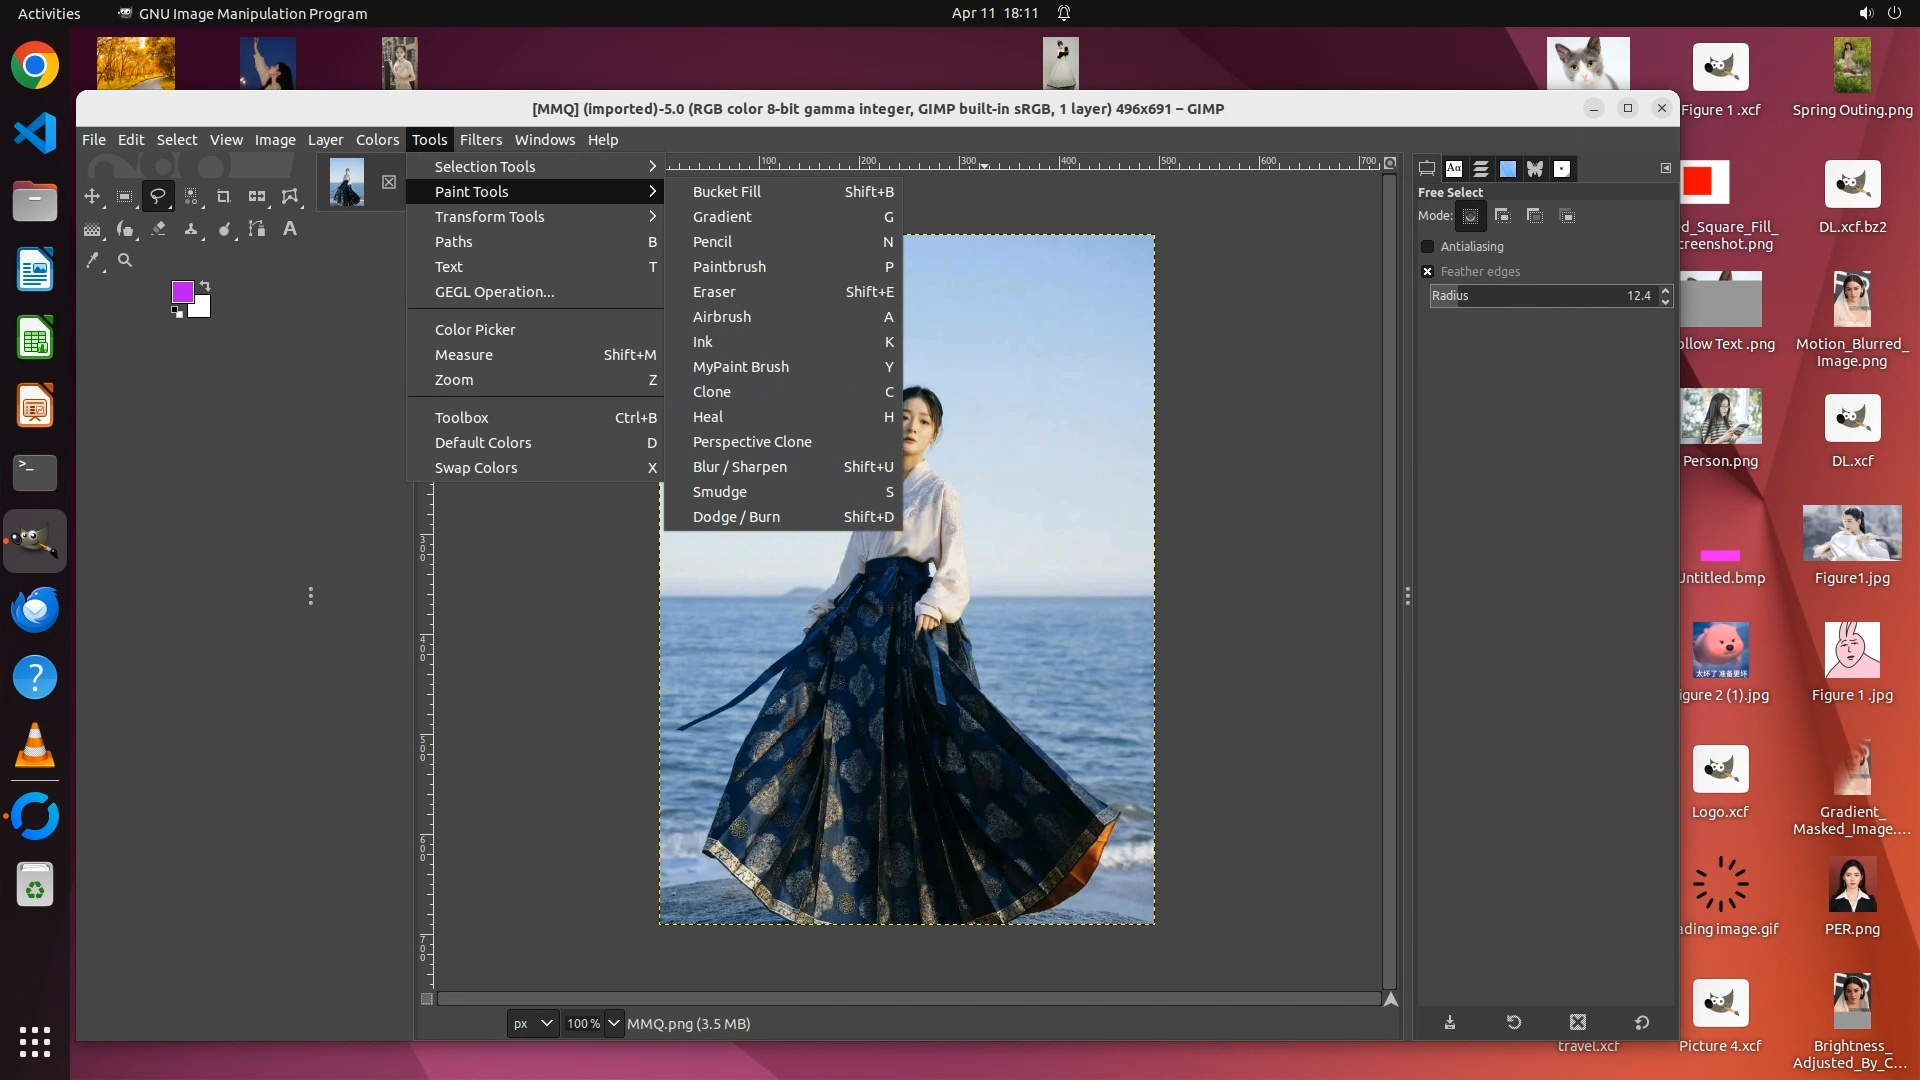Select the Move tool in toolbox
Viewport: 1920px width, 1080px height.
click(x=92, y=197)
